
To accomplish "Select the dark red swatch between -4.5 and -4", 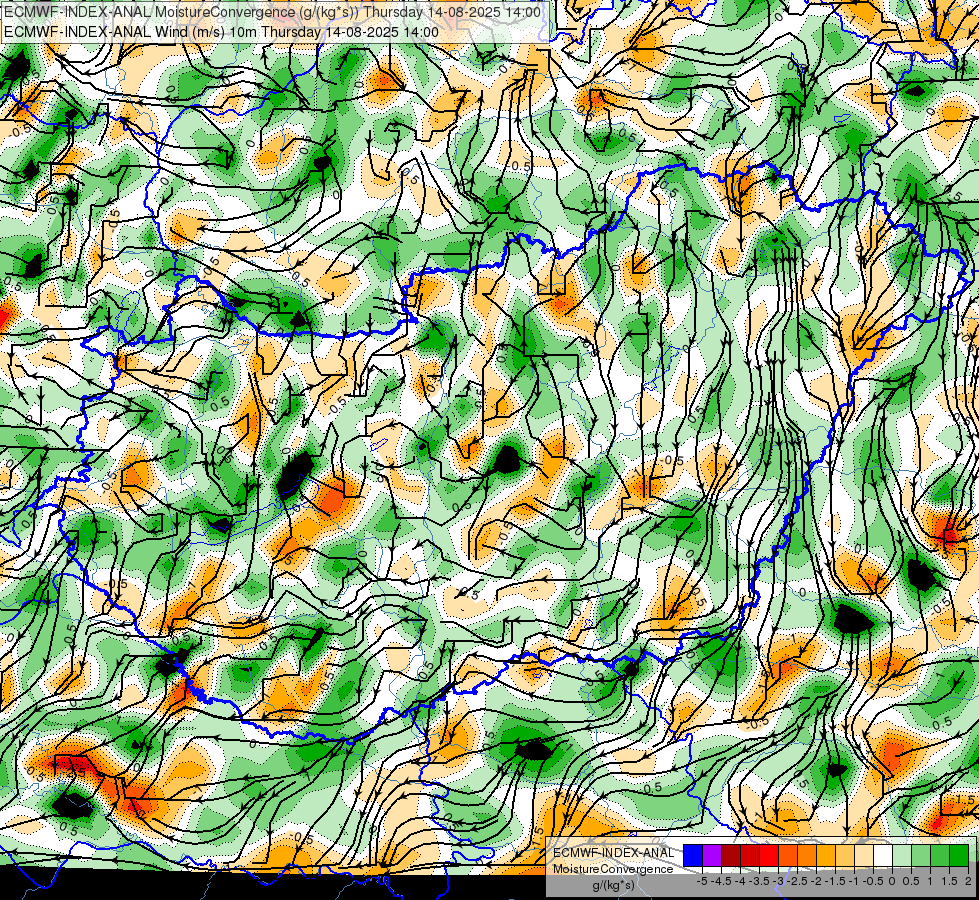I will pos(731,855).
